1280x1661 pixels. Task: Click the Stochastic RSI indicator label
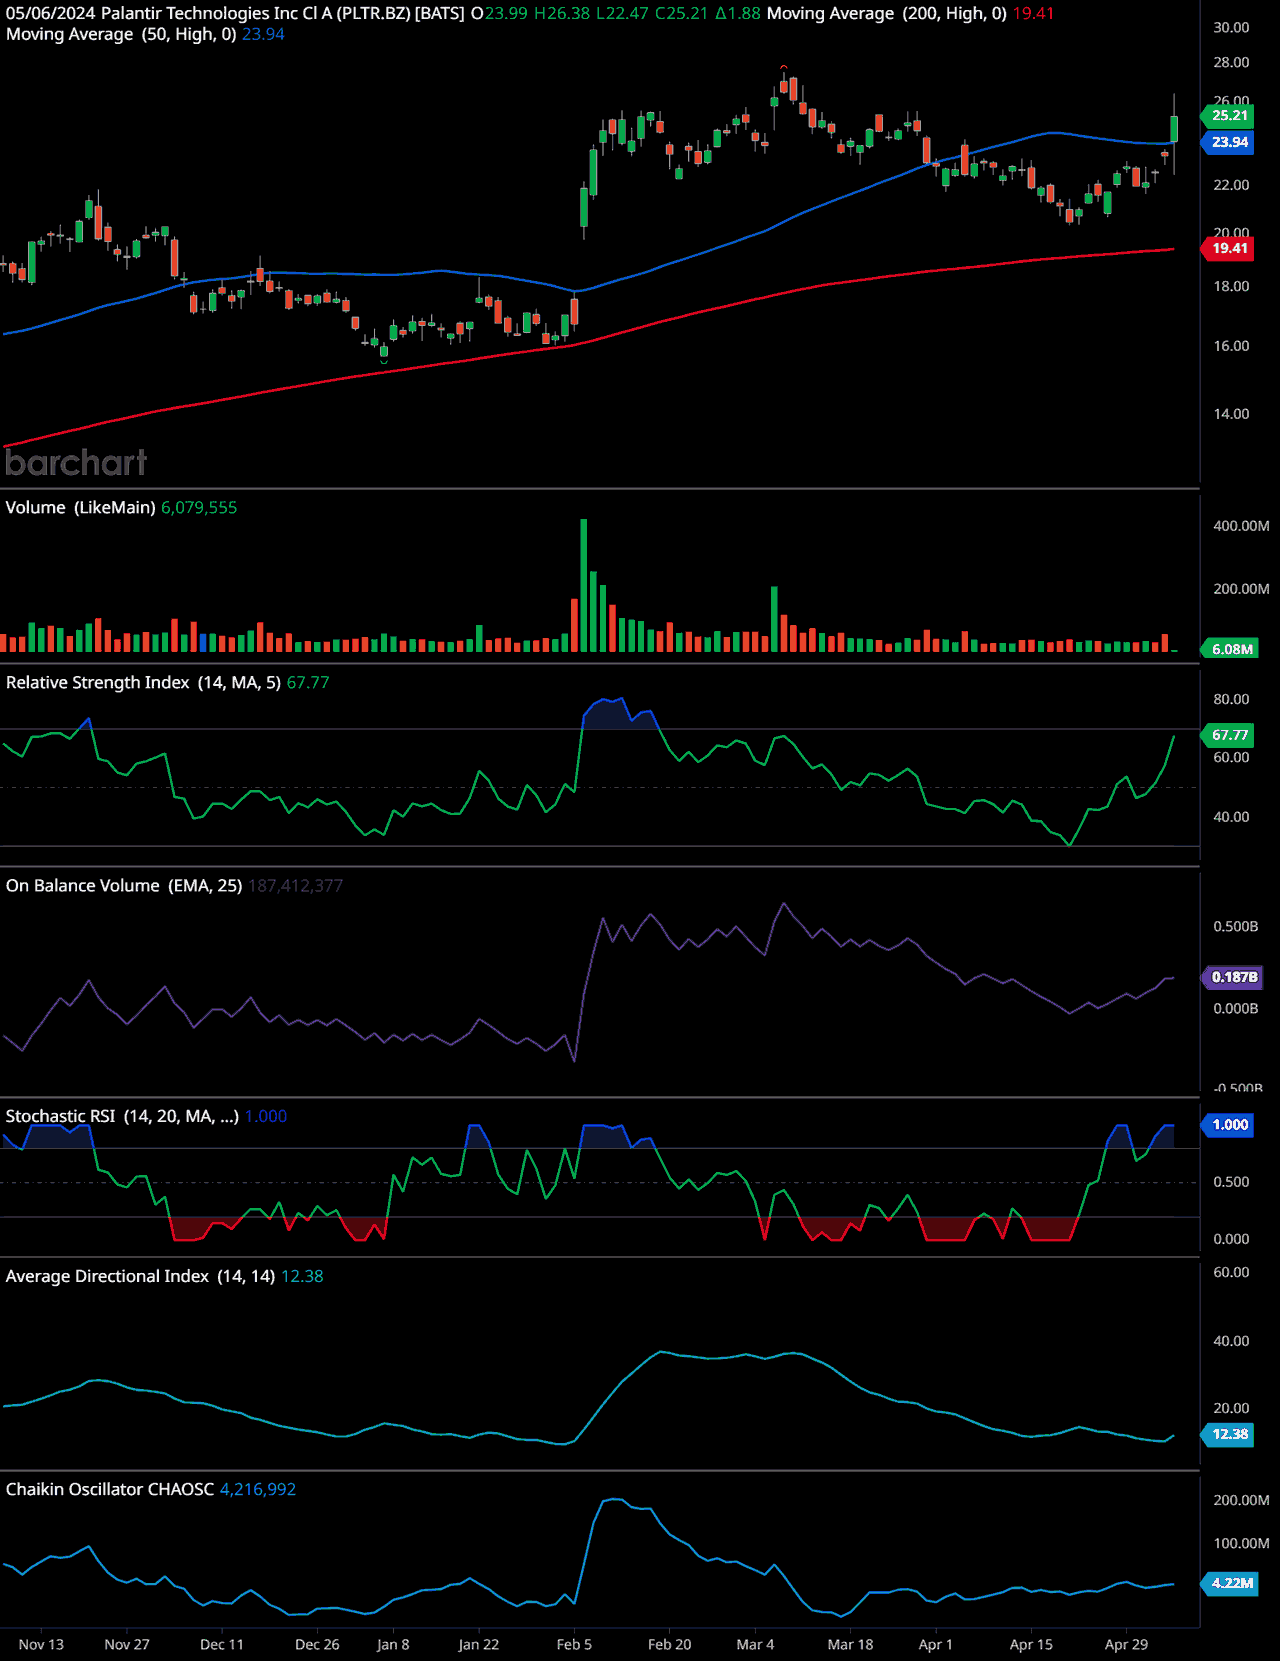(122, 1116)
